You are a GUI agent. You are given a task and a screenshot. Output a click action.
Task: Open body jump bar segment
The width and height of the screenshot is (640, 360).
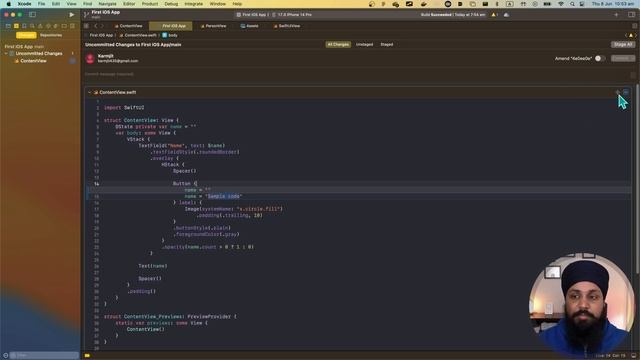tap(170, 35)
